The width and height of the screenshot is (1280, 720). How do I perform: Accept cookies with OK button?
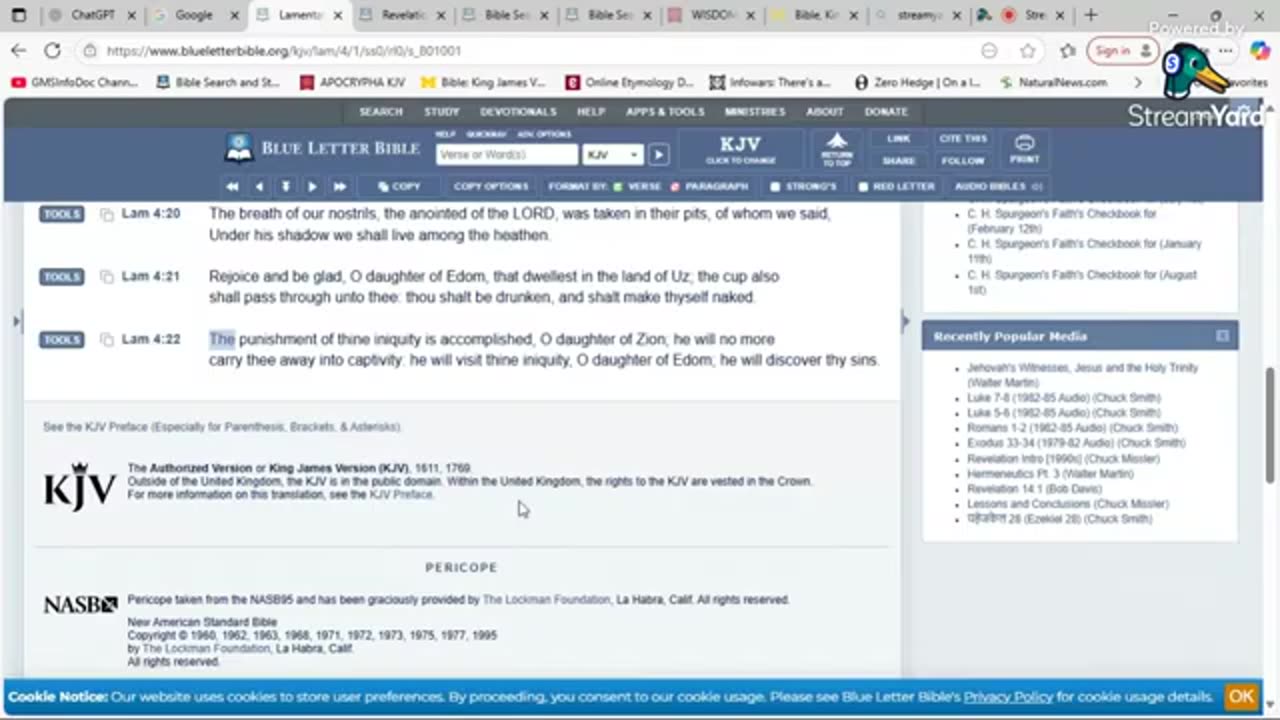[1241, 696]
